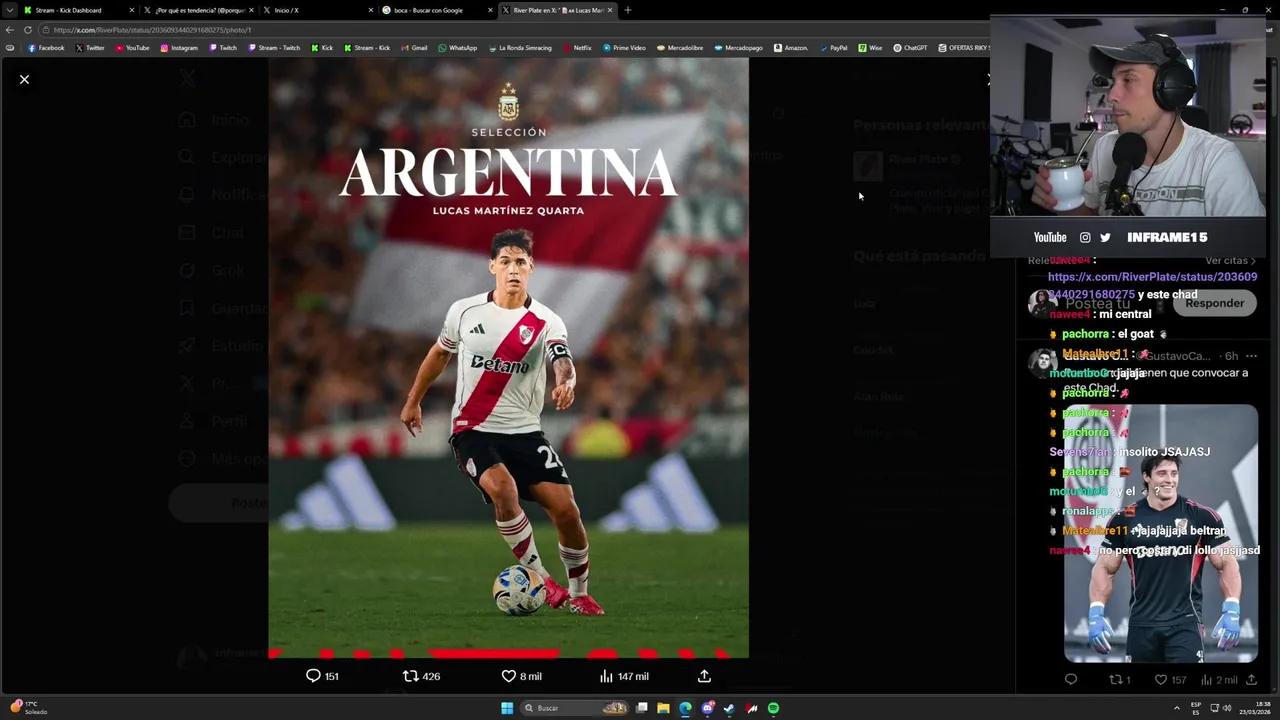Open the OFERTAS RIKY bookmark

coord(964,48)
